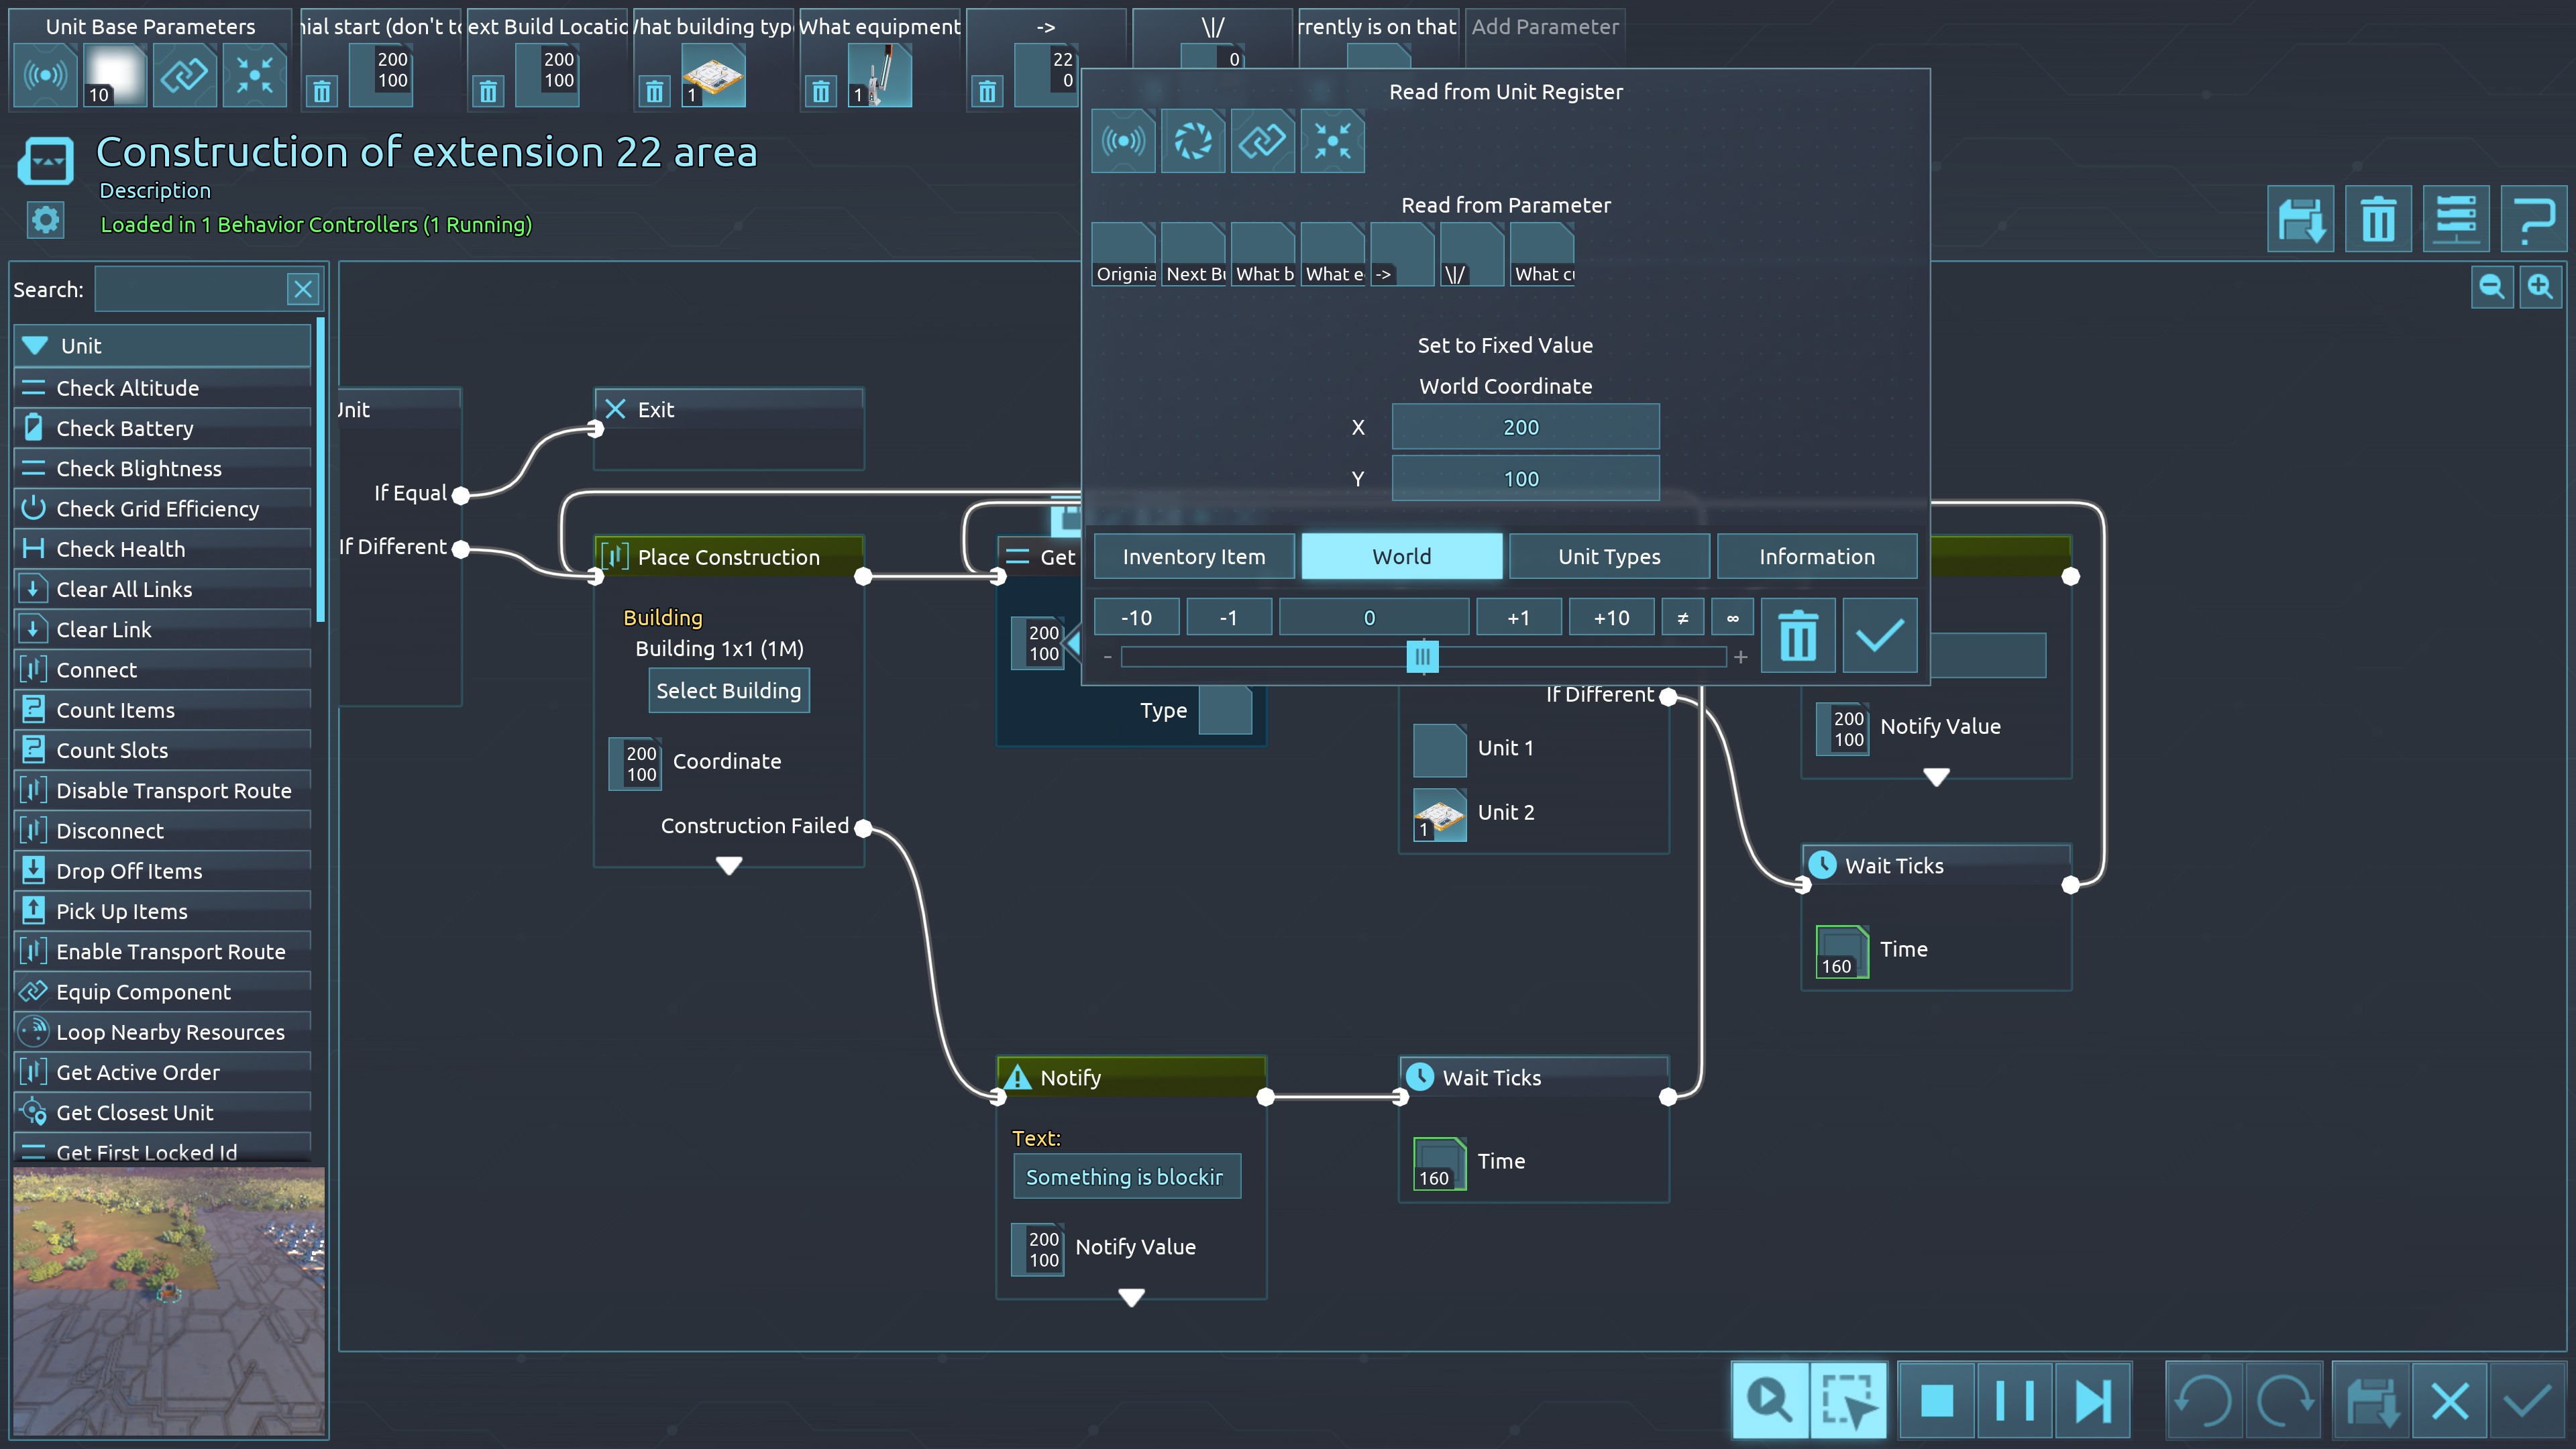
Task: Switch to Inventory Item tab
Action: click(x=1194, y=556)
